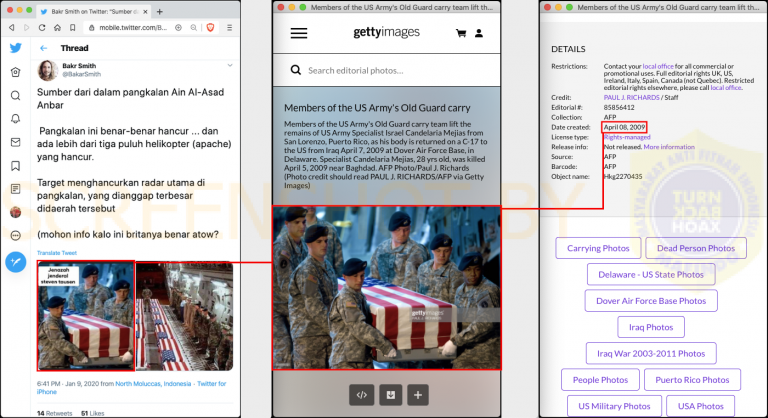View the 61 Likes count
Screen dimensions: 768x418
point(93,413)
